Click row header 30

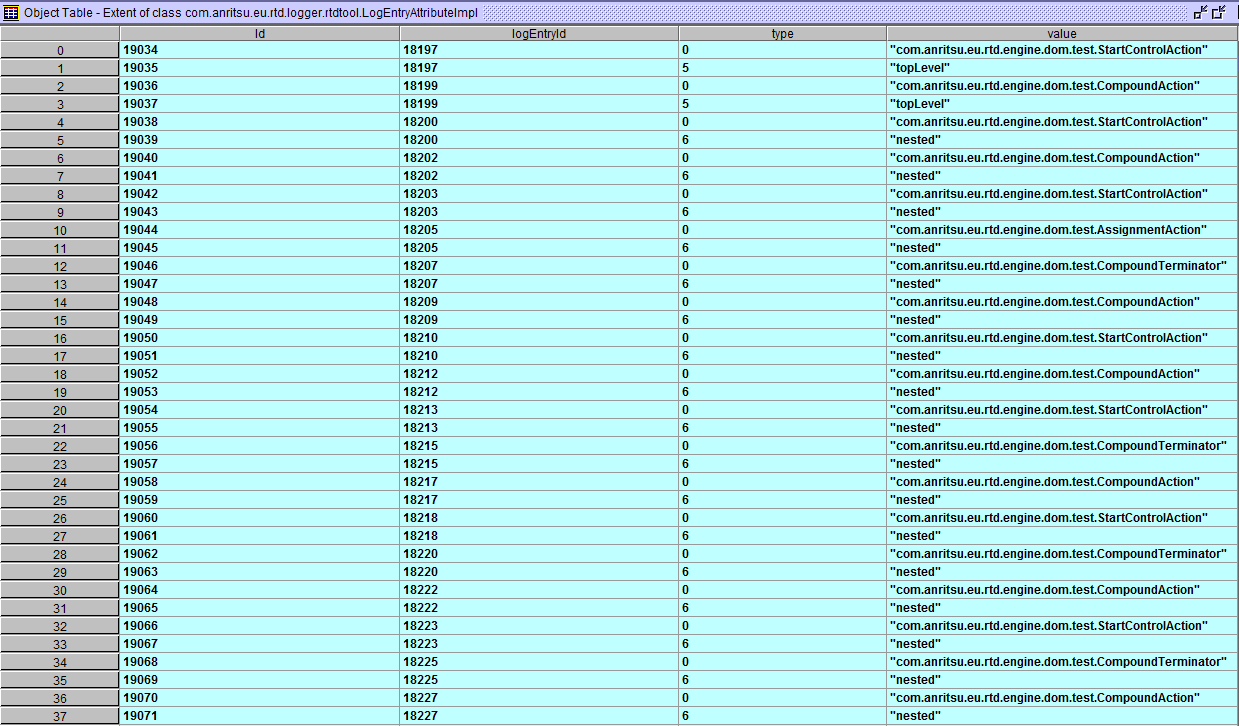click(x=60, y=590)
